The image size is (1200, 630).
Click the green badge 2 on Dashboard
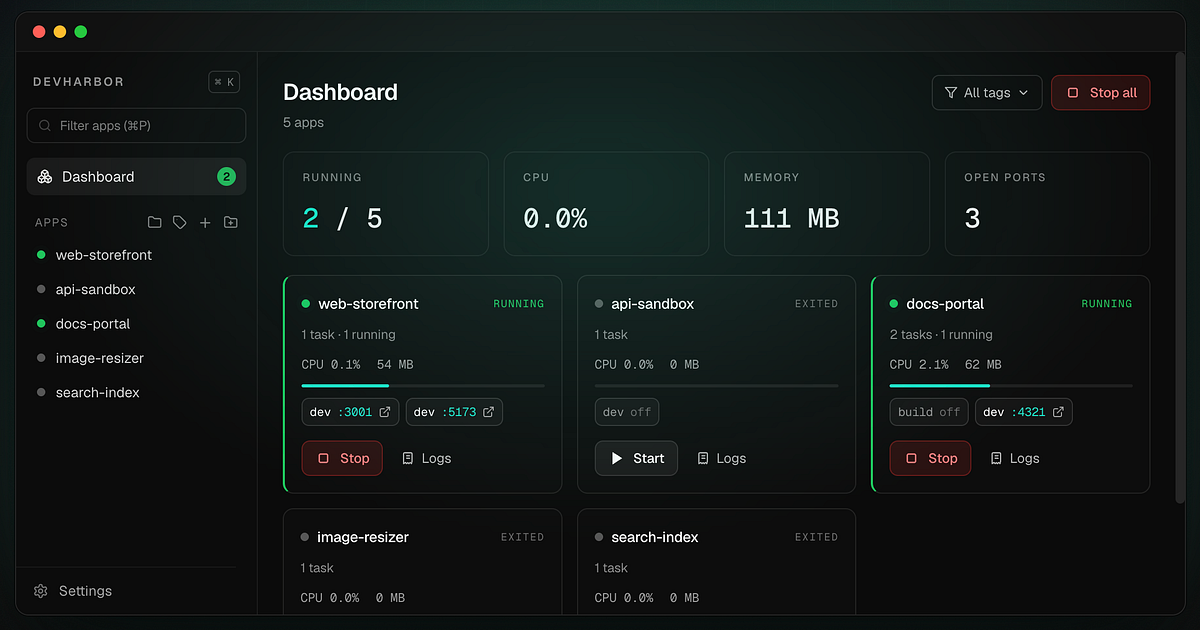click(x=227, y=177)
